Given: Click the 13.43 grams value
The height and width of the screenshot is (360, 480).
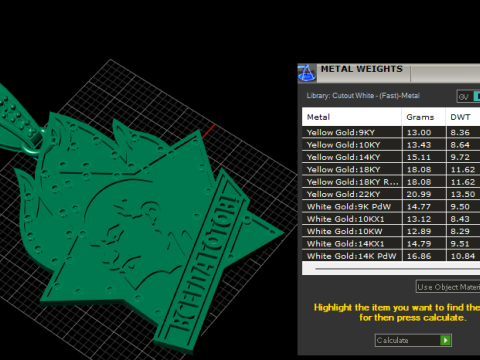Looking at the screenshot, I should [419, 145].
